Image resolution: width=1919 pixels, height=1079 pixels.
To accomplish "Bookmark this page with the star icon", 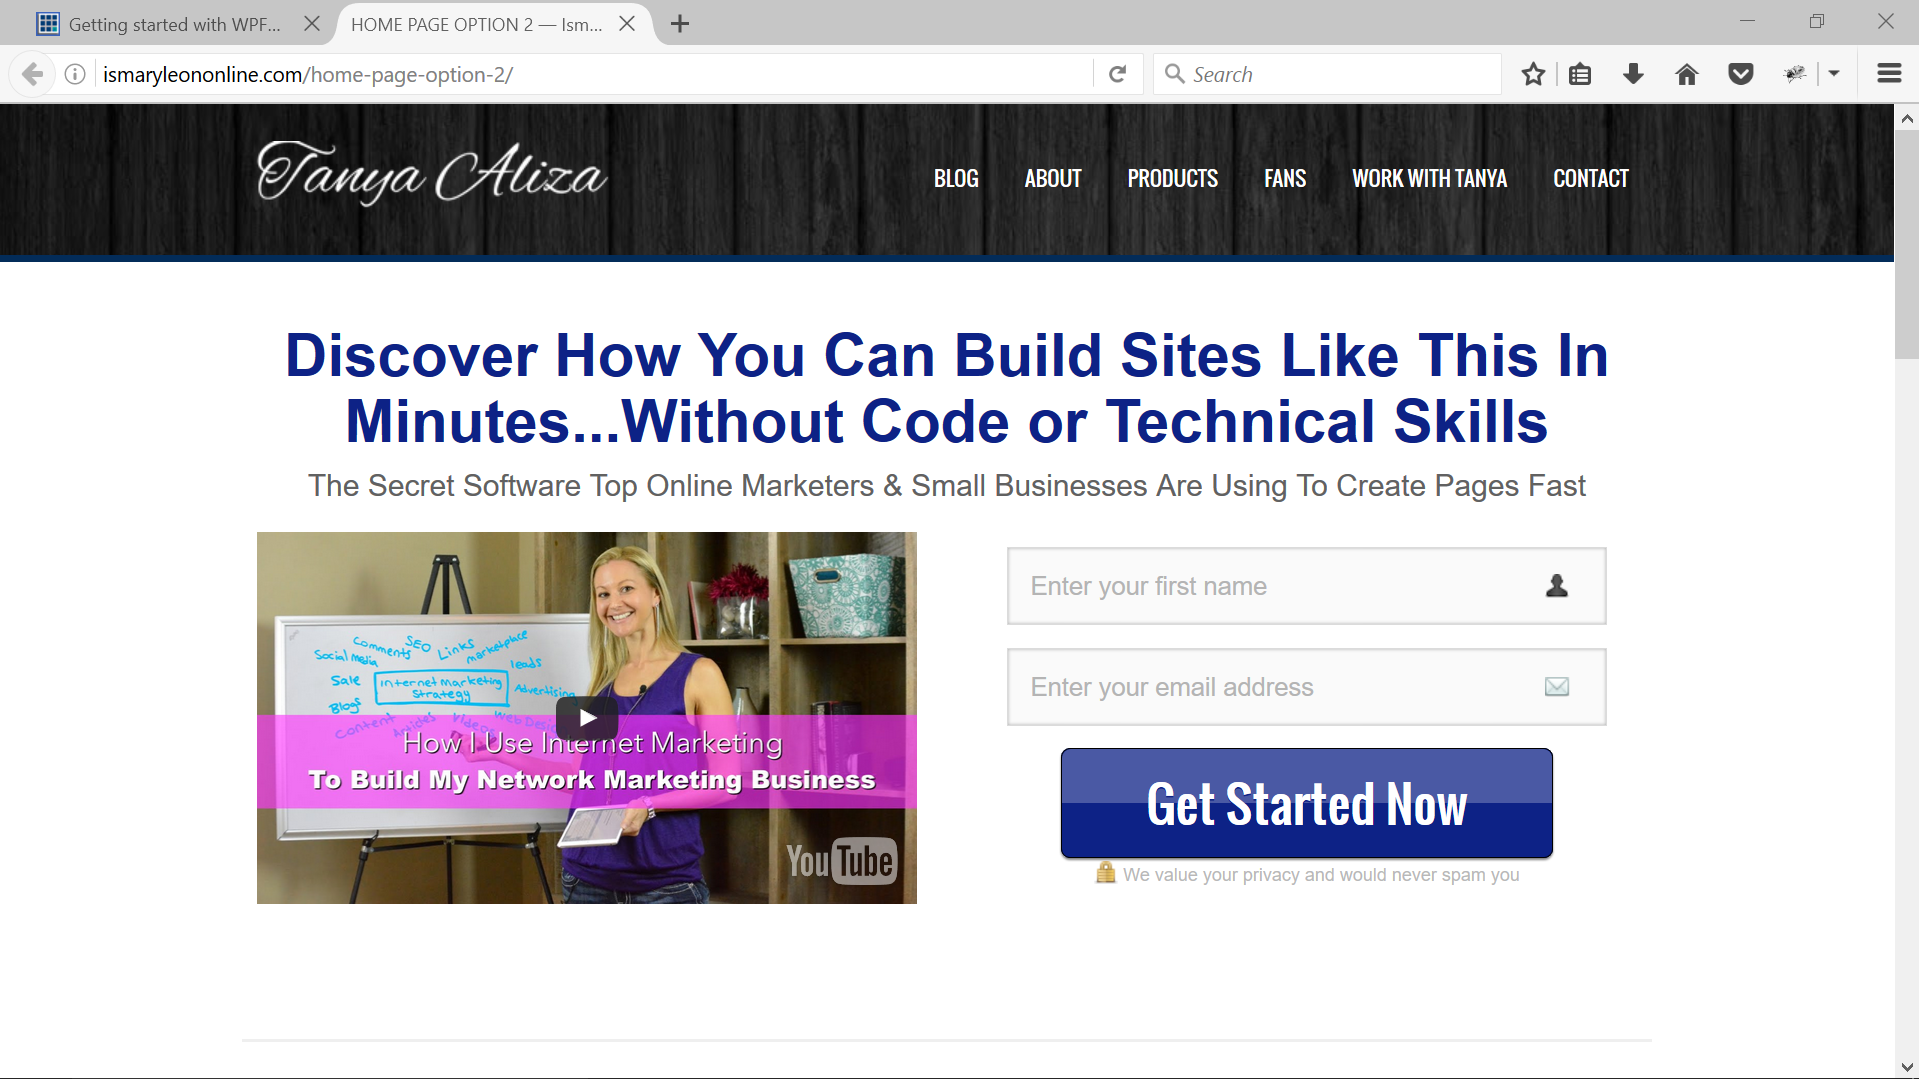I will [1533, 74].
